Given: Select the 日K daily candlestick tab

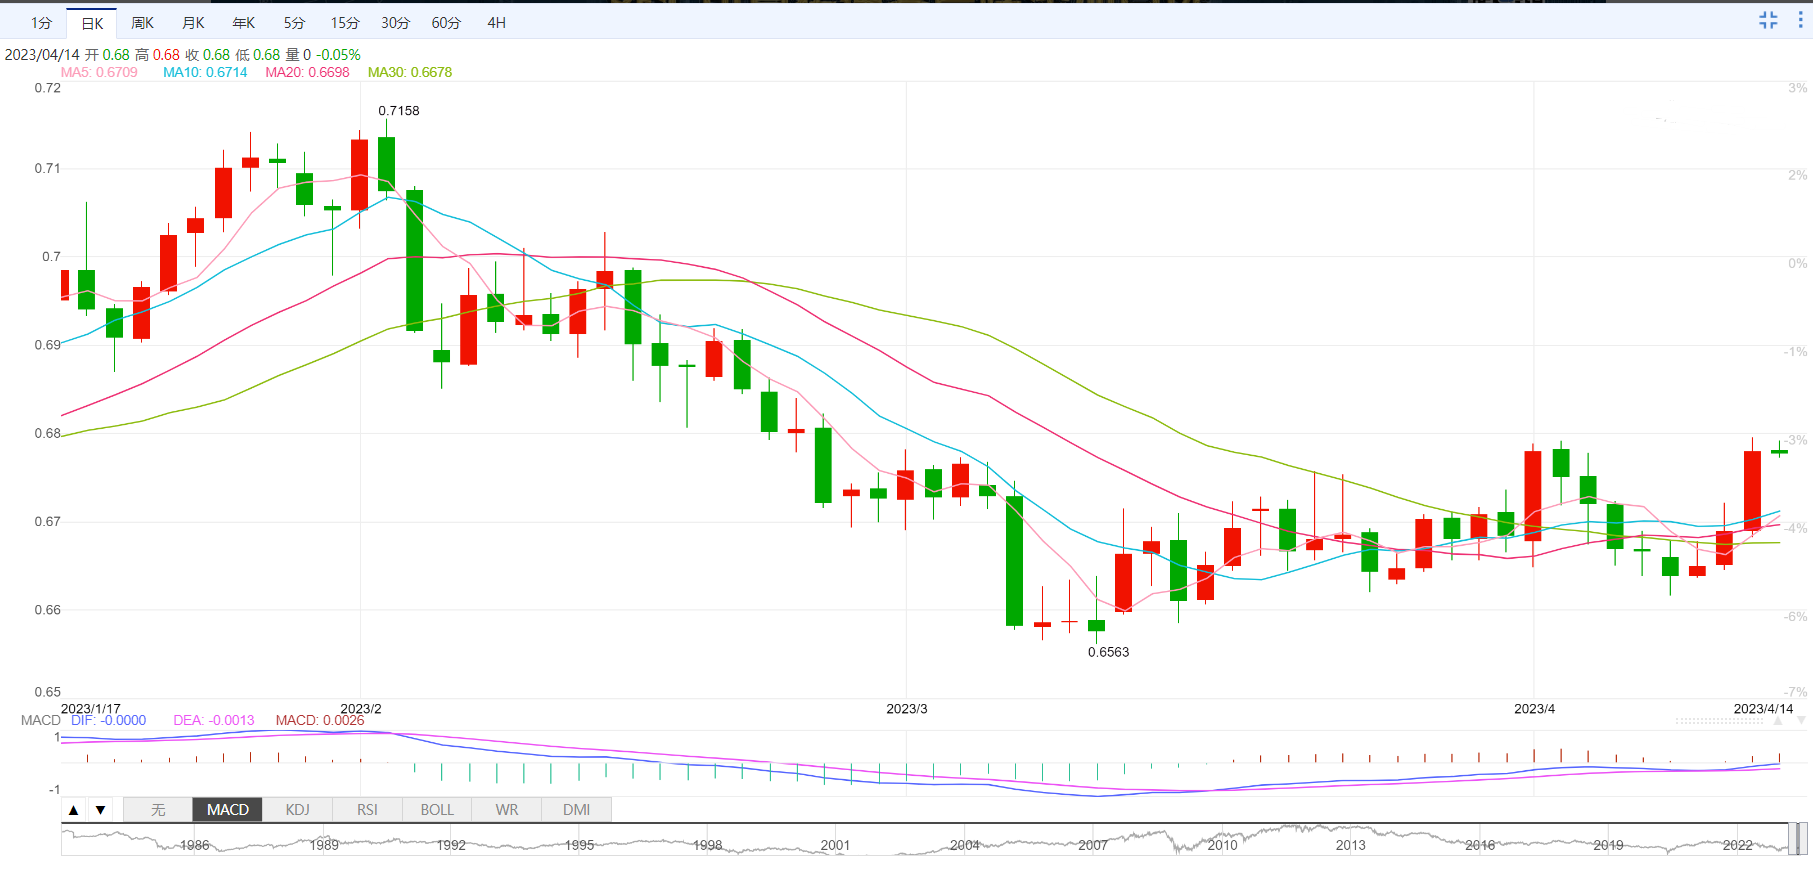Looking at the screenshot, I should tap(92, 23).
